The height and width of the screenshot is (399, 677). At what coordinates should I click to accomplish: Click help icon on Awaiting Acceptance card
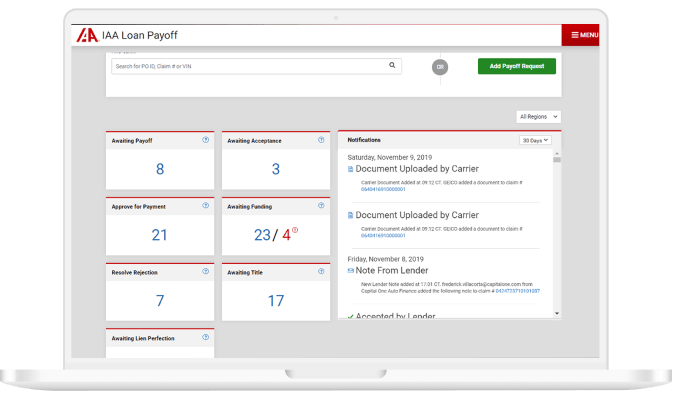click(321, 140)
